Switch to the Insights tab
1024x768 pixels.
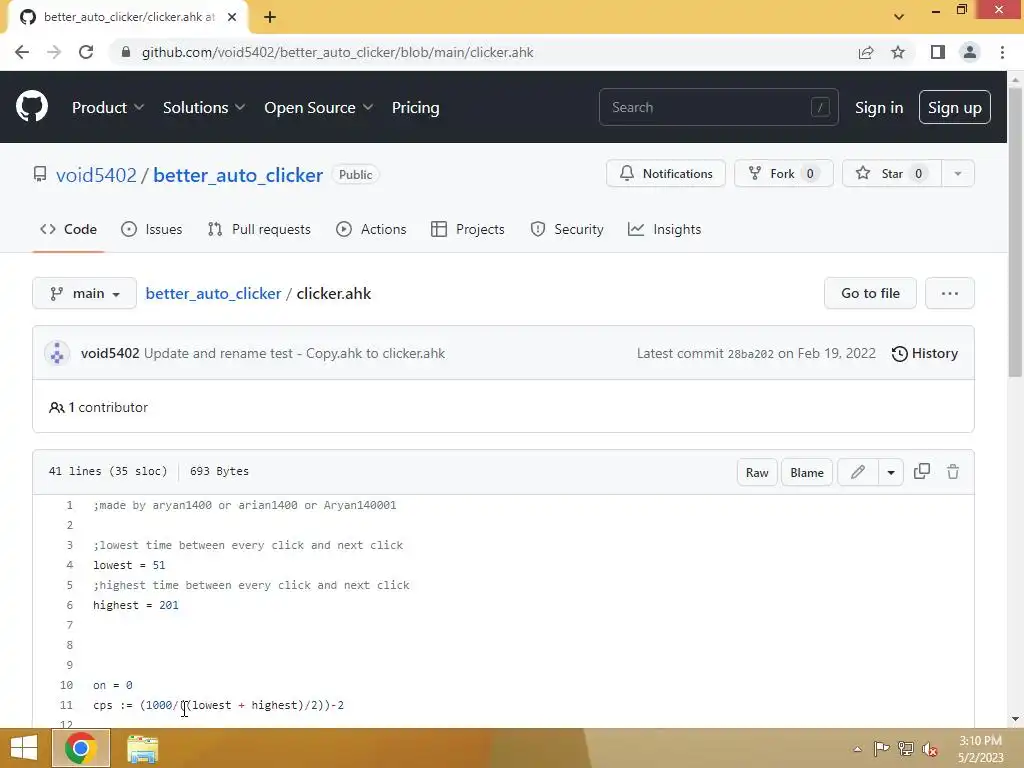[x=664, y=229]
